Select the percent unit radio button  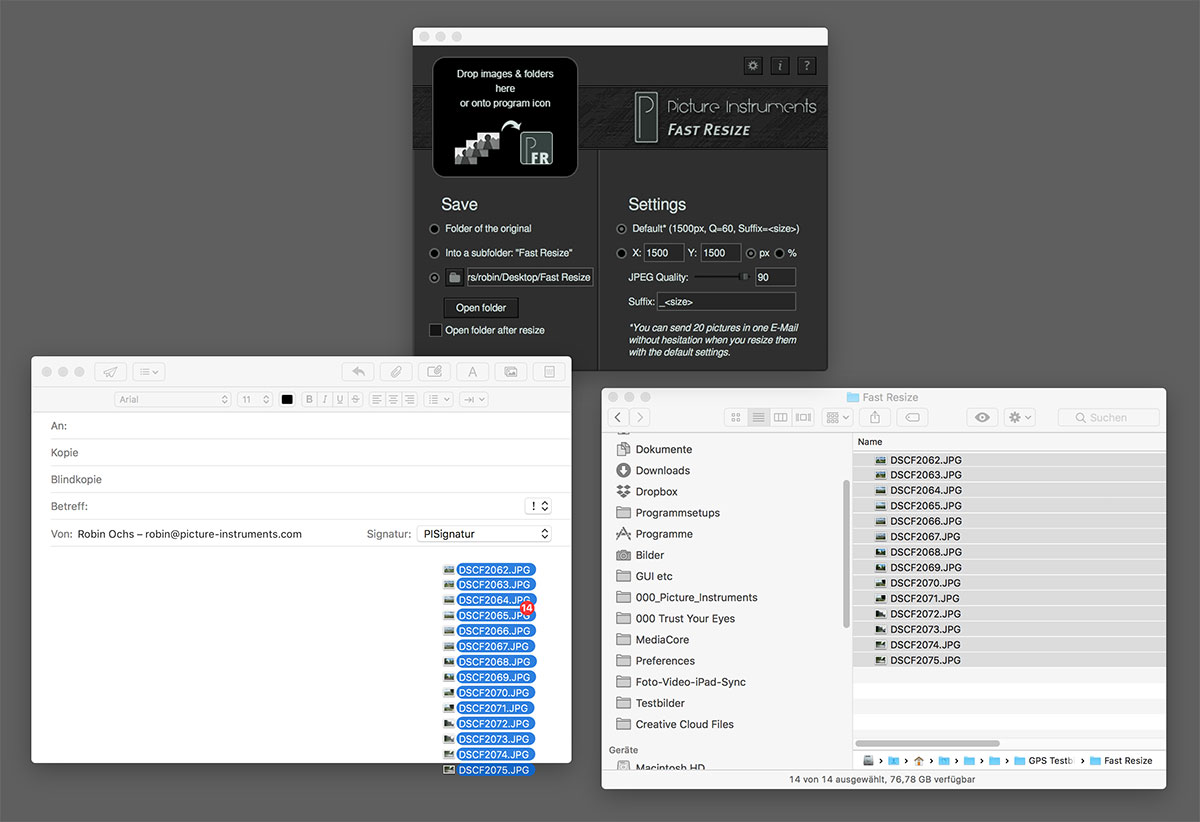point(780,253)
